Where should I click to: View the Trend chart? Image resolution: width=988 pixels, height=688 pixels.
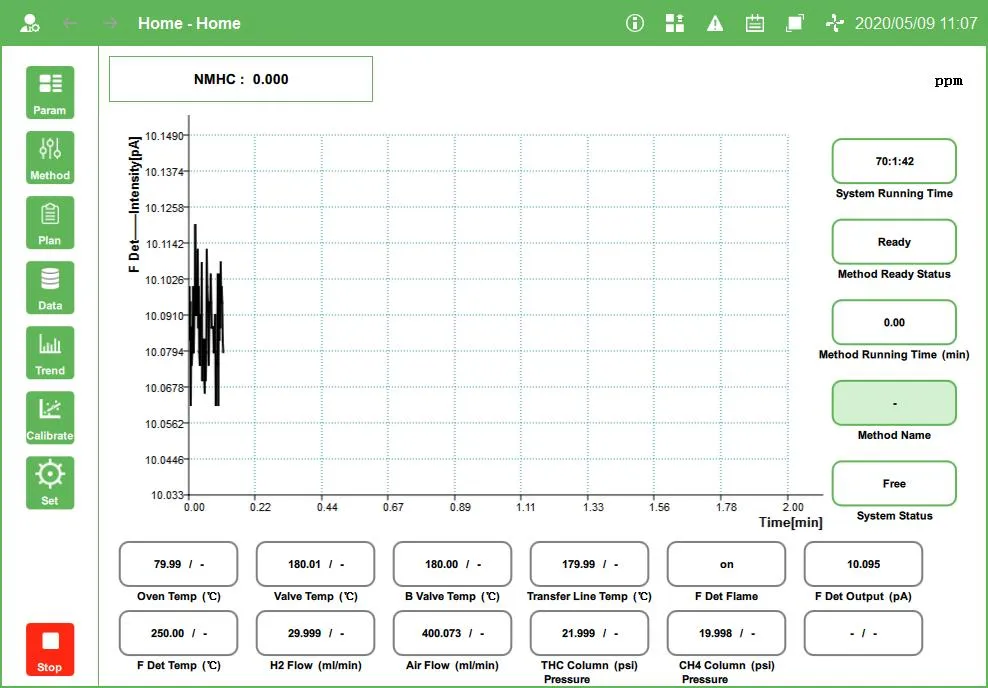pos(49,352)
